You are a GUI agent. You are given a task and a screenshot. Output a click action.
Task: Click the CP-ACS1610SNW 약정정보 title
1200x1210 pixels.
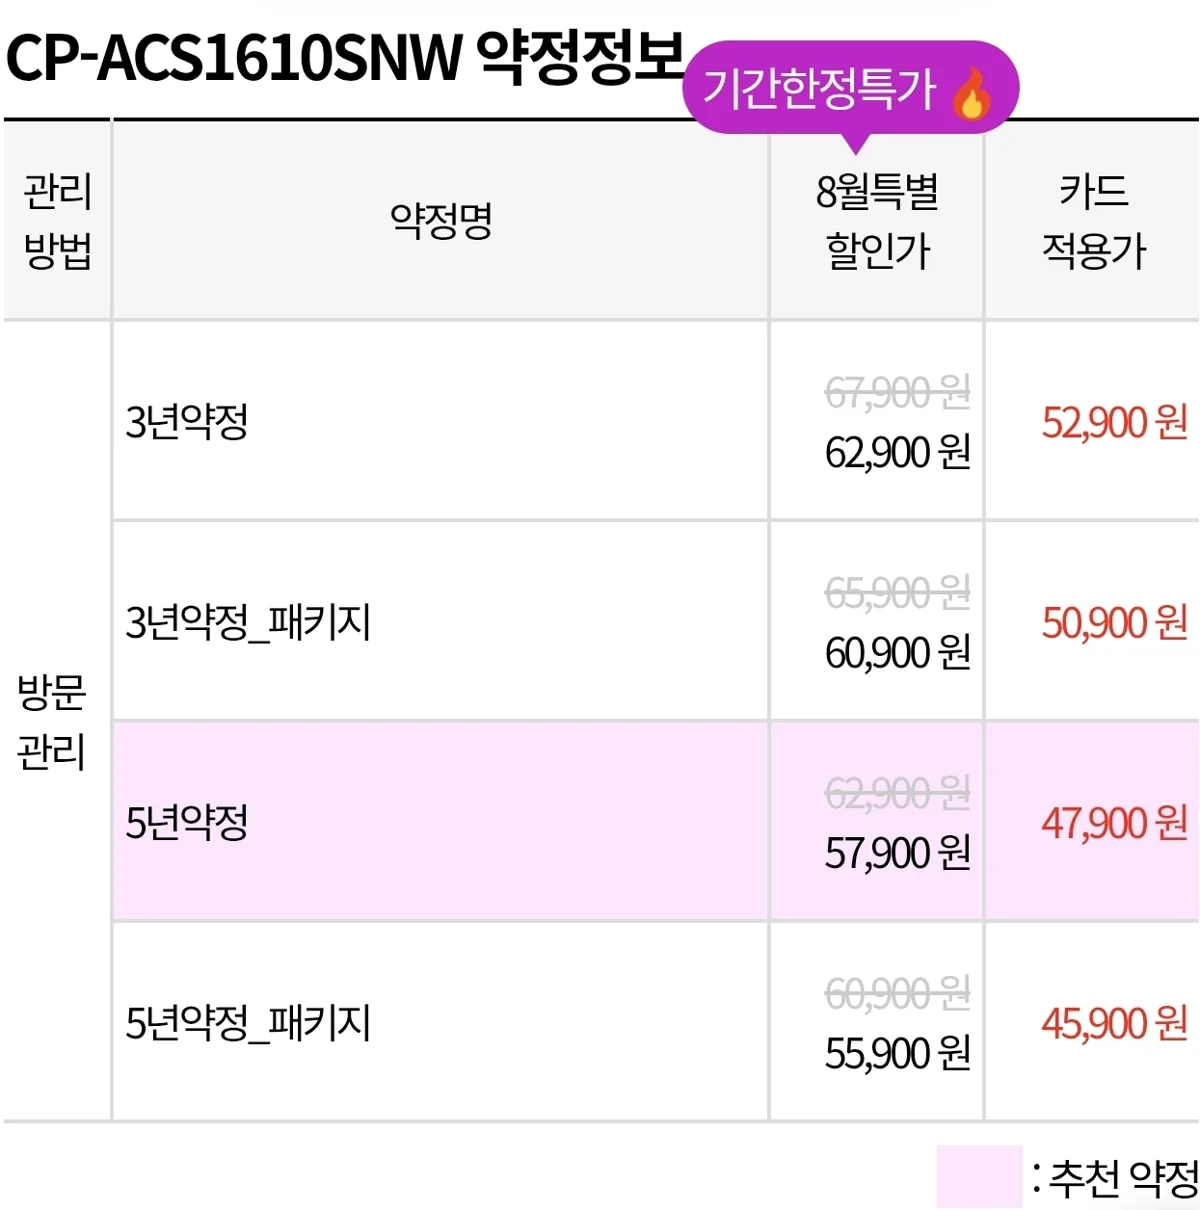(x=345, y=57)
